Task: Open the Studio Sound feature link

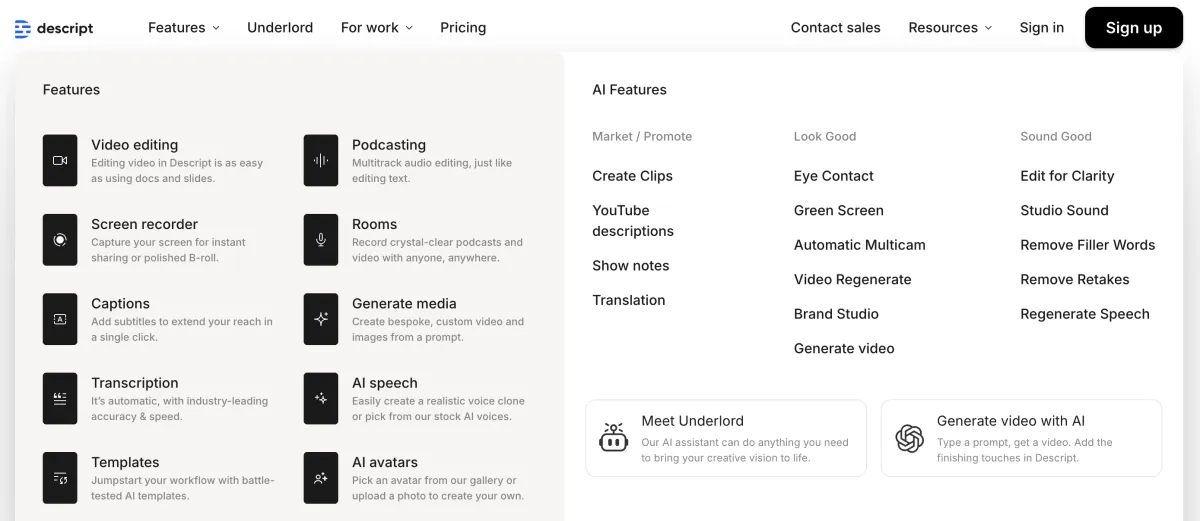Action: point(1064,210)
